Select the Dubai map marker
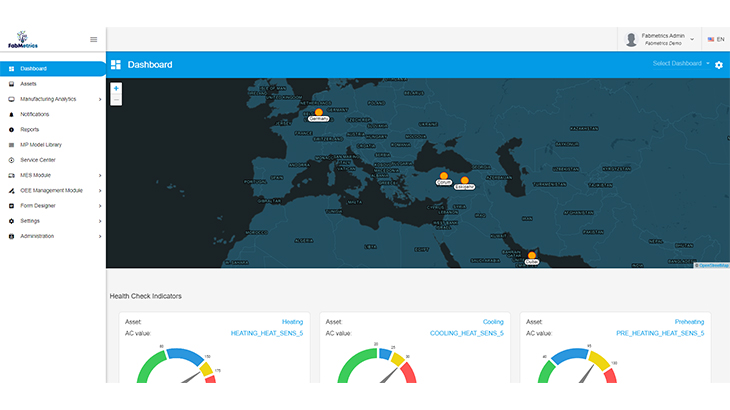Screen dimensions: 730x410 [x=532, y=255]
